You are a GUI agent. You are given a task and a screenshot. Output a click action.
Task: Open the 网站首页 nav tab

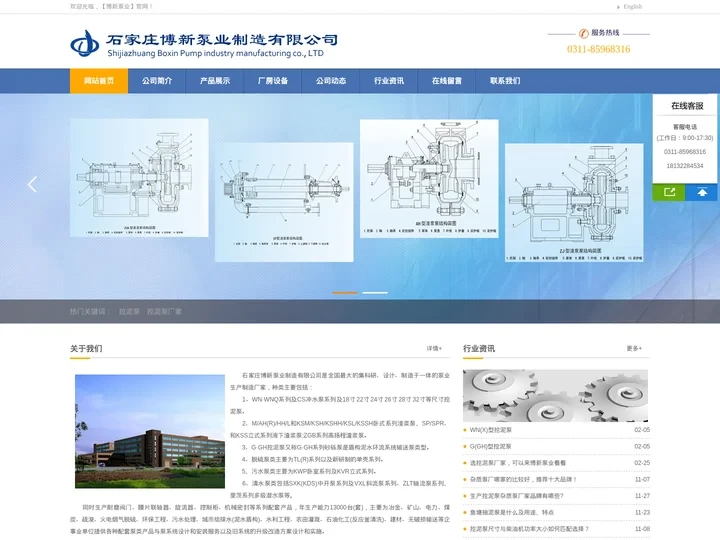[99, 81]
